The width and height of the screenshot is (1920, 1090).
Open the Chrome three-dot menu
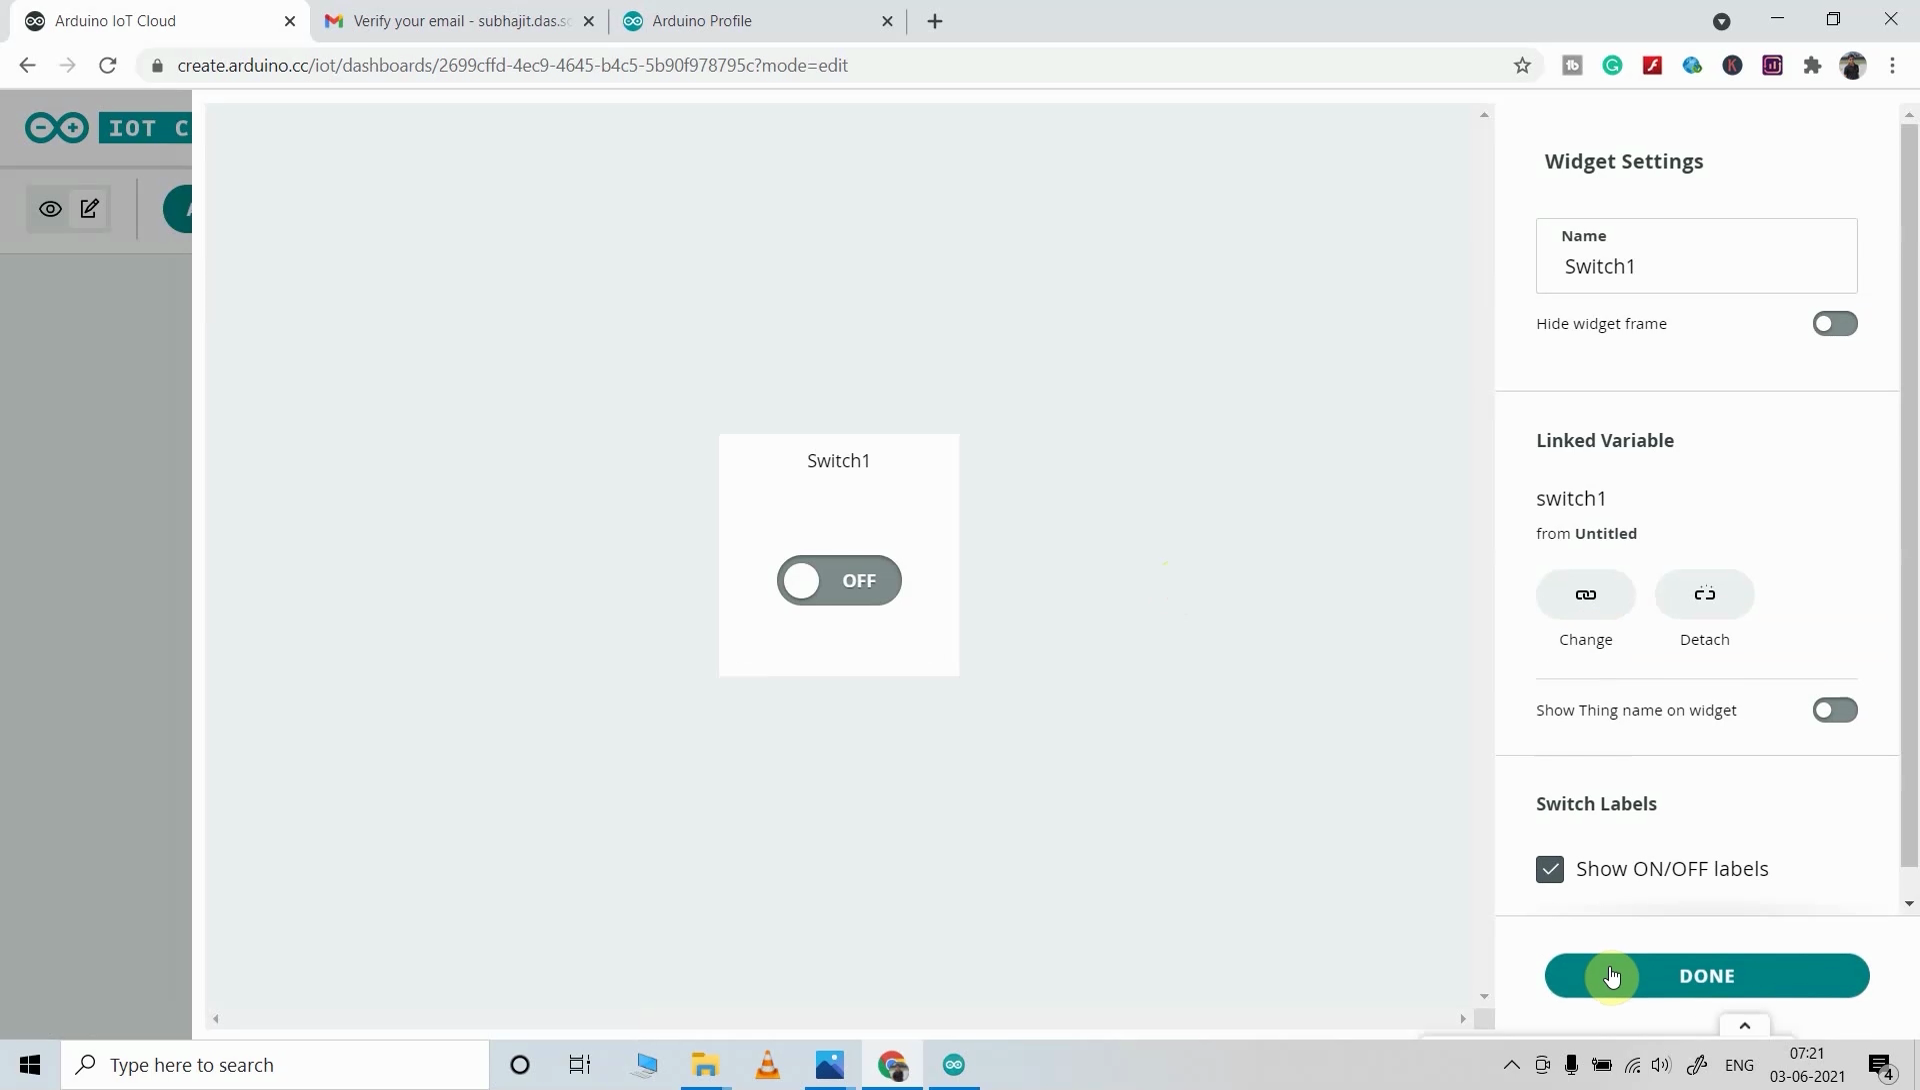pyautogui.click(x=1893, y=65)
